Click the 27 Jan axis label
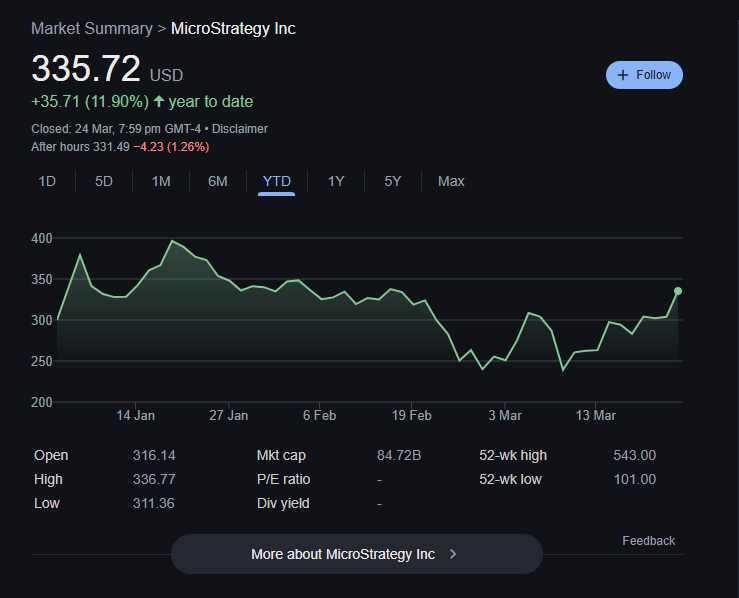 pyautogui.click(x=229, y=415)
